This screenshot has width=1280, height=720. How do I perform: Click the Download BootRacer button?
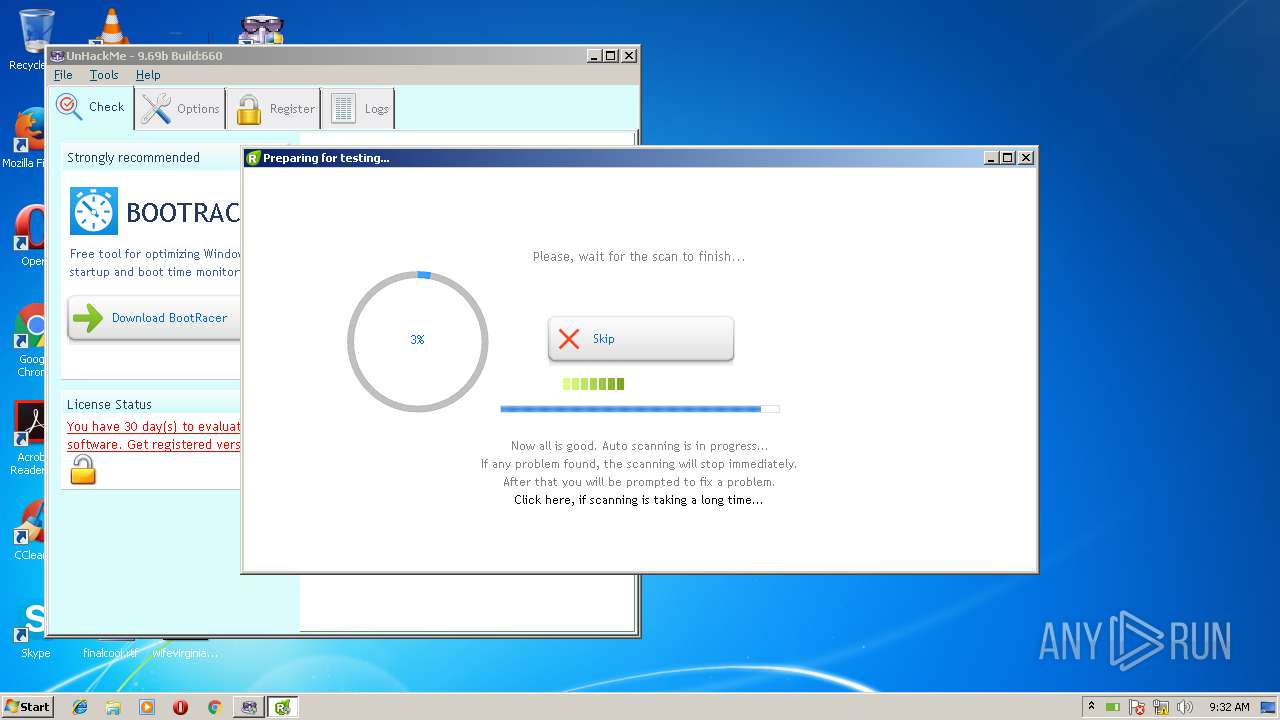point(154,318)
